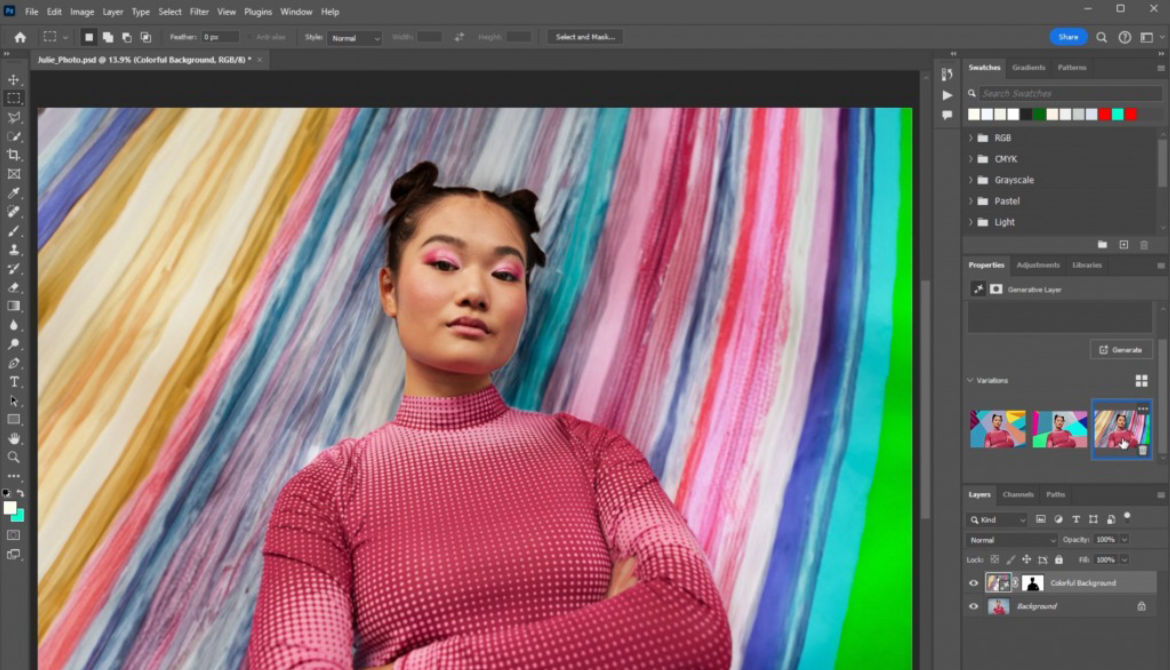Screen dimensions: 1170x670
Task: Select the Eyedropper tool
Action: (x=14, y=192)
